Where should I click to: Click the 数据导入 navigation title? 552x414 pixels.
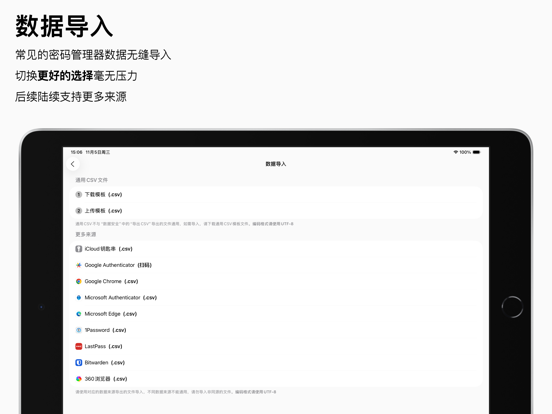pos(276,164)
